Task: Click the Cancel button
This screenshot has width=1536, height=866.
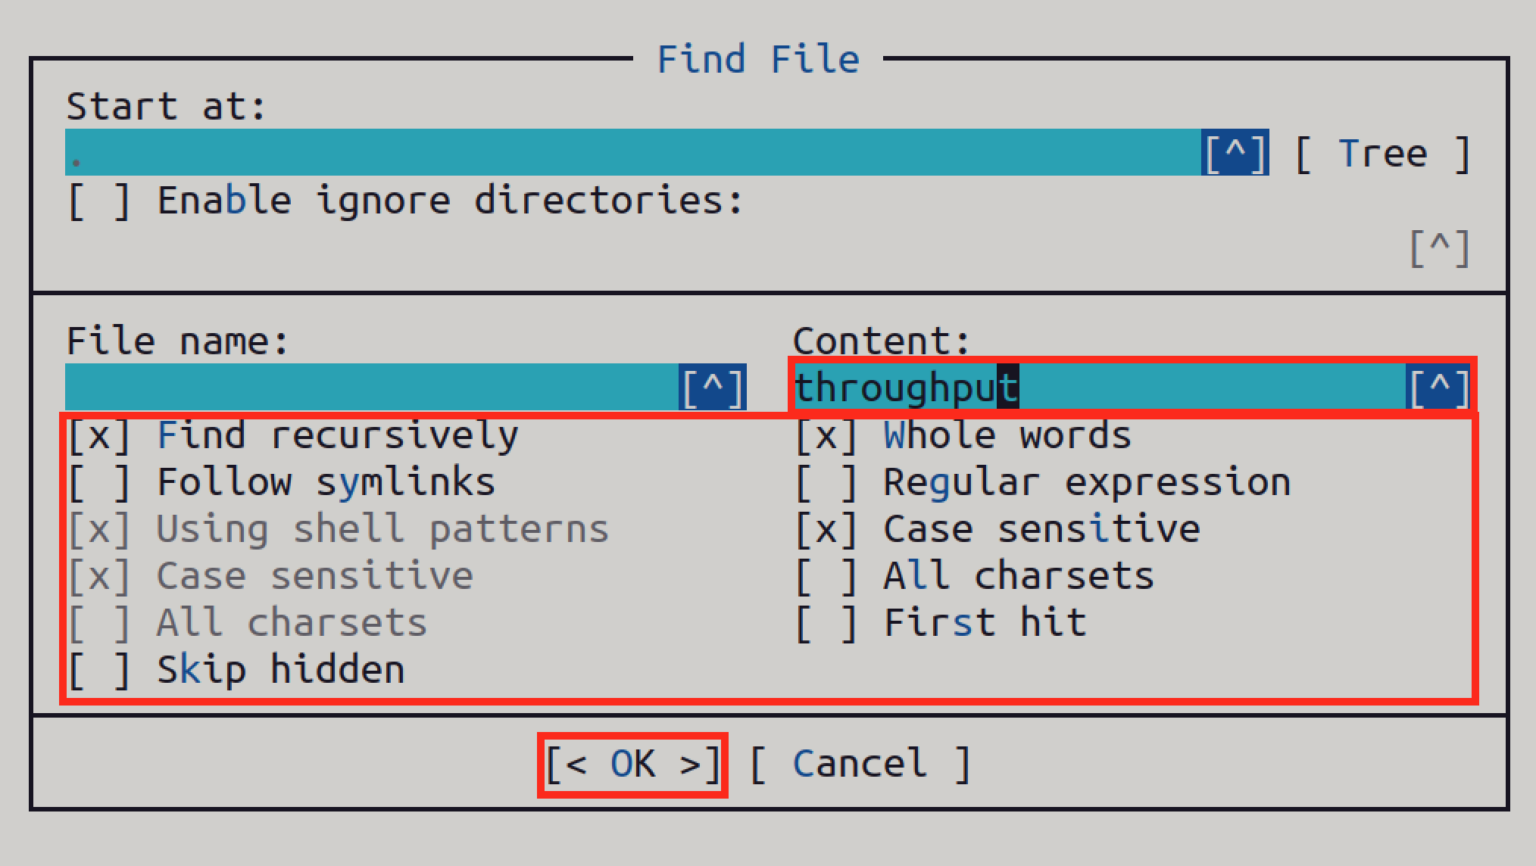Action: [860, 764]
